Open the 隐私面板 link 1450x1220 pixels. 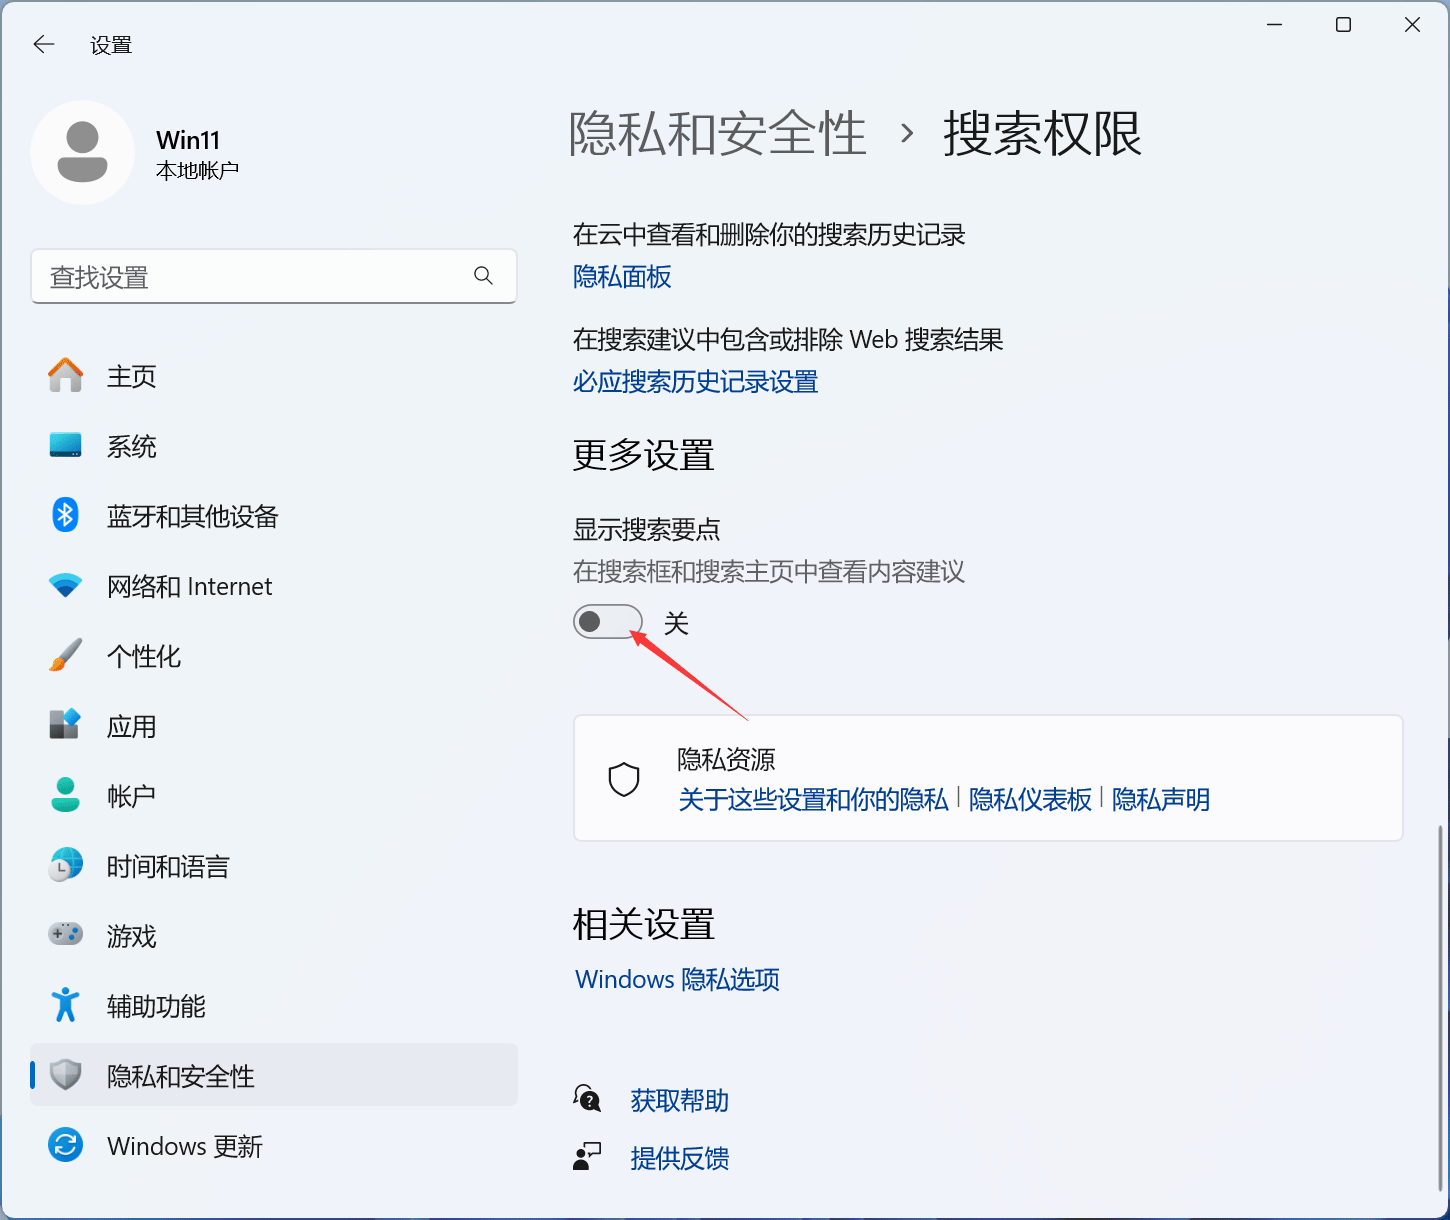[x=622, y=277]
